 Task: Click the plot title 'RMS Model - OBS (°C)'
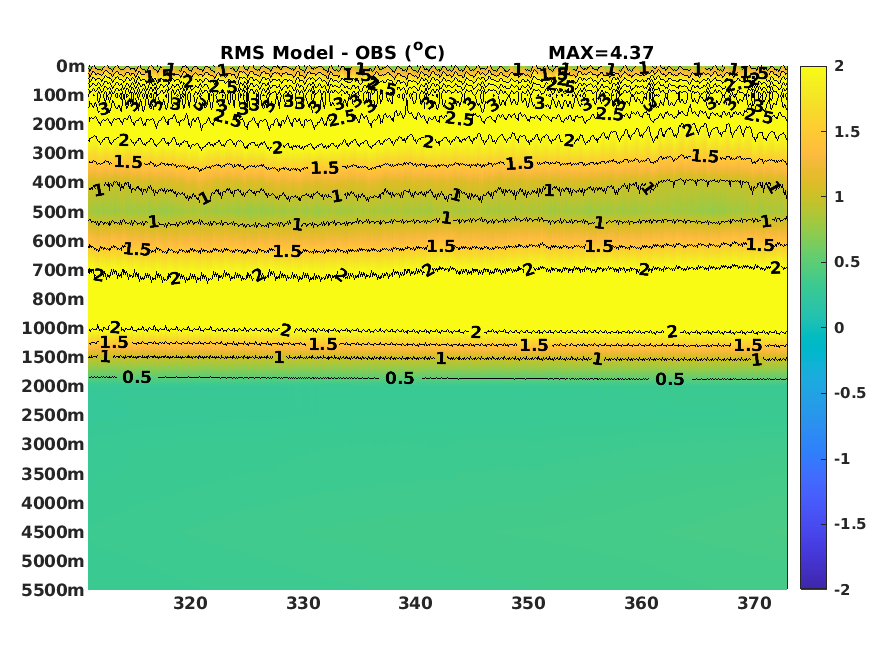[x=332, y=52]
